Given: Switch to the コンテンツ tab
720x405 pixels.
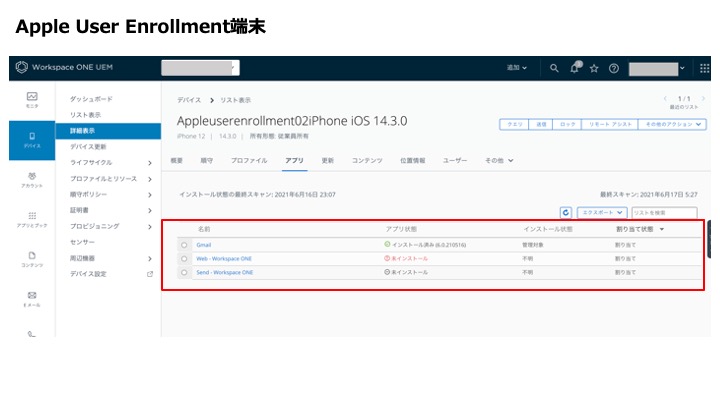Looking at the screenshot, I should pos(367,161).
